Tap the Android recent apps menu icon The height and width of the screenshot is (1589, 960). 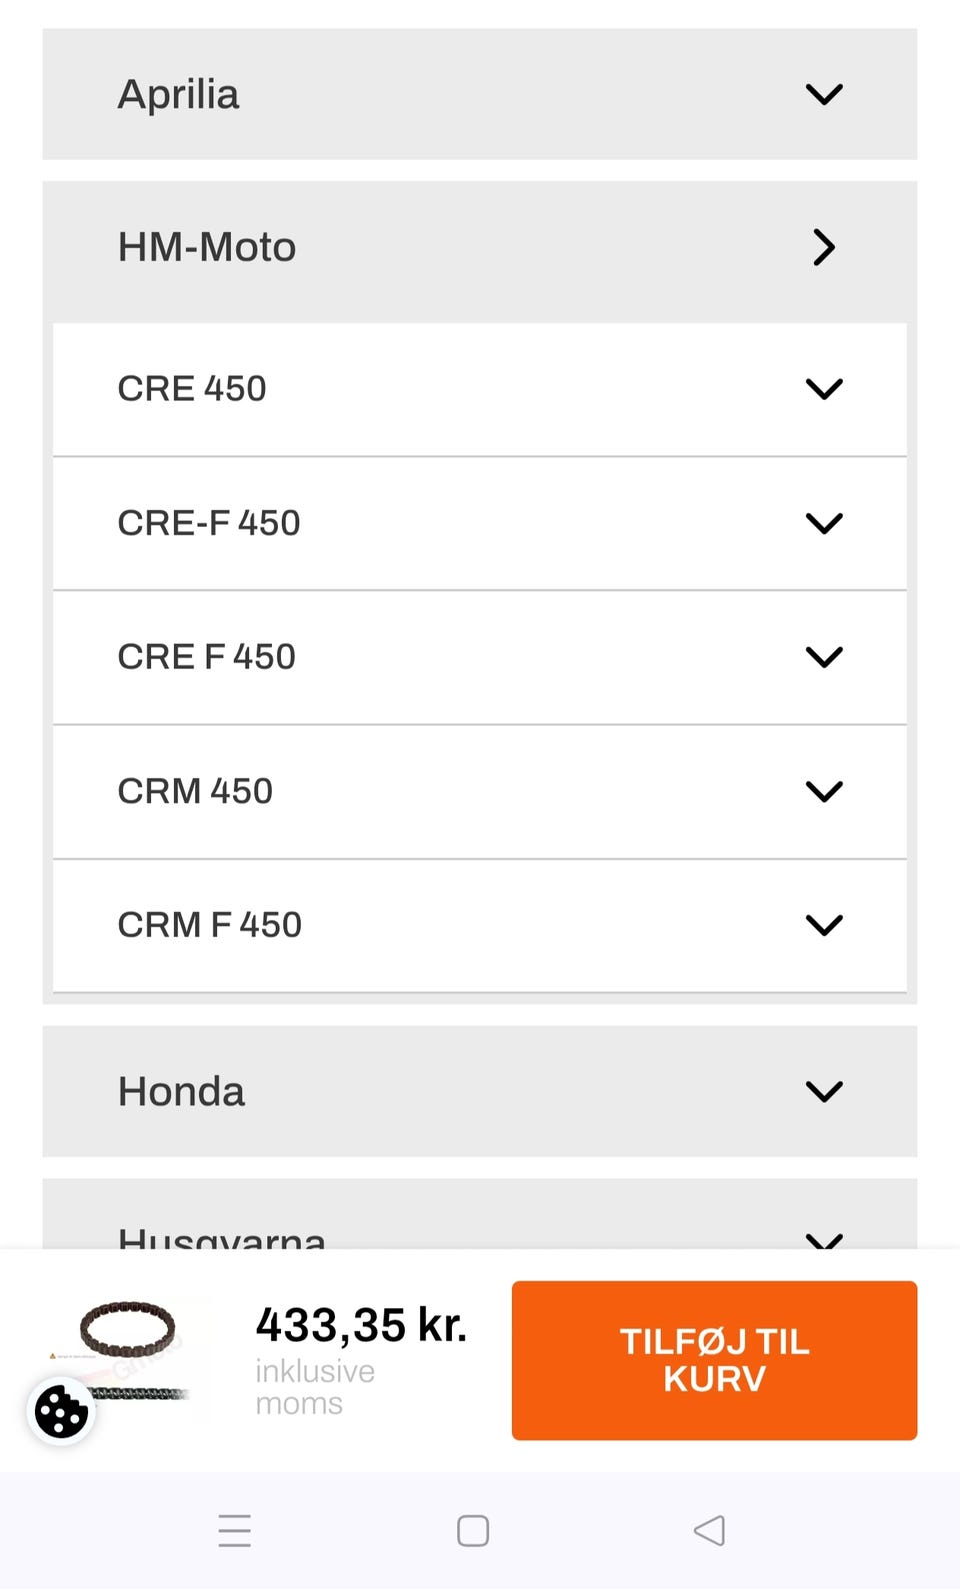pos(235,1530)
